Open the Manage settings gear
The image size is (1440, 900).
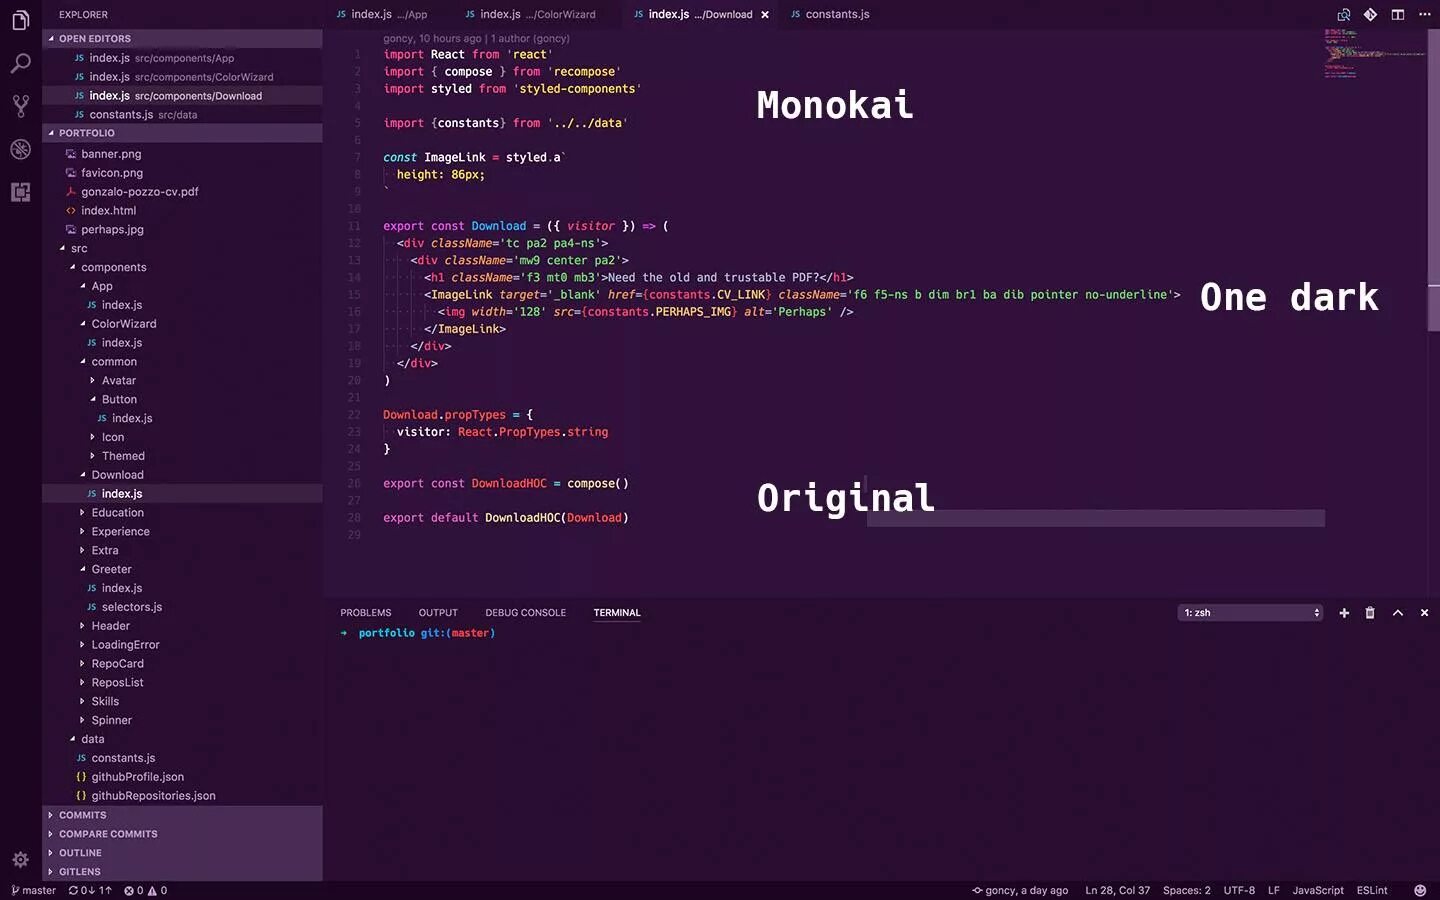pos(20,859)
